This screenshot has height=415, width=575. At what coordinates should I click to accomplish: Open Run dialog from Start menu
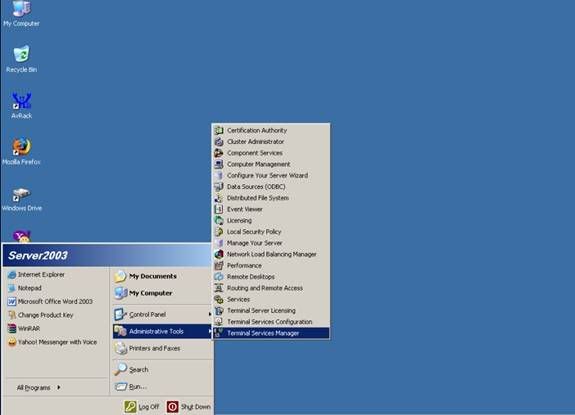point(162,386)
